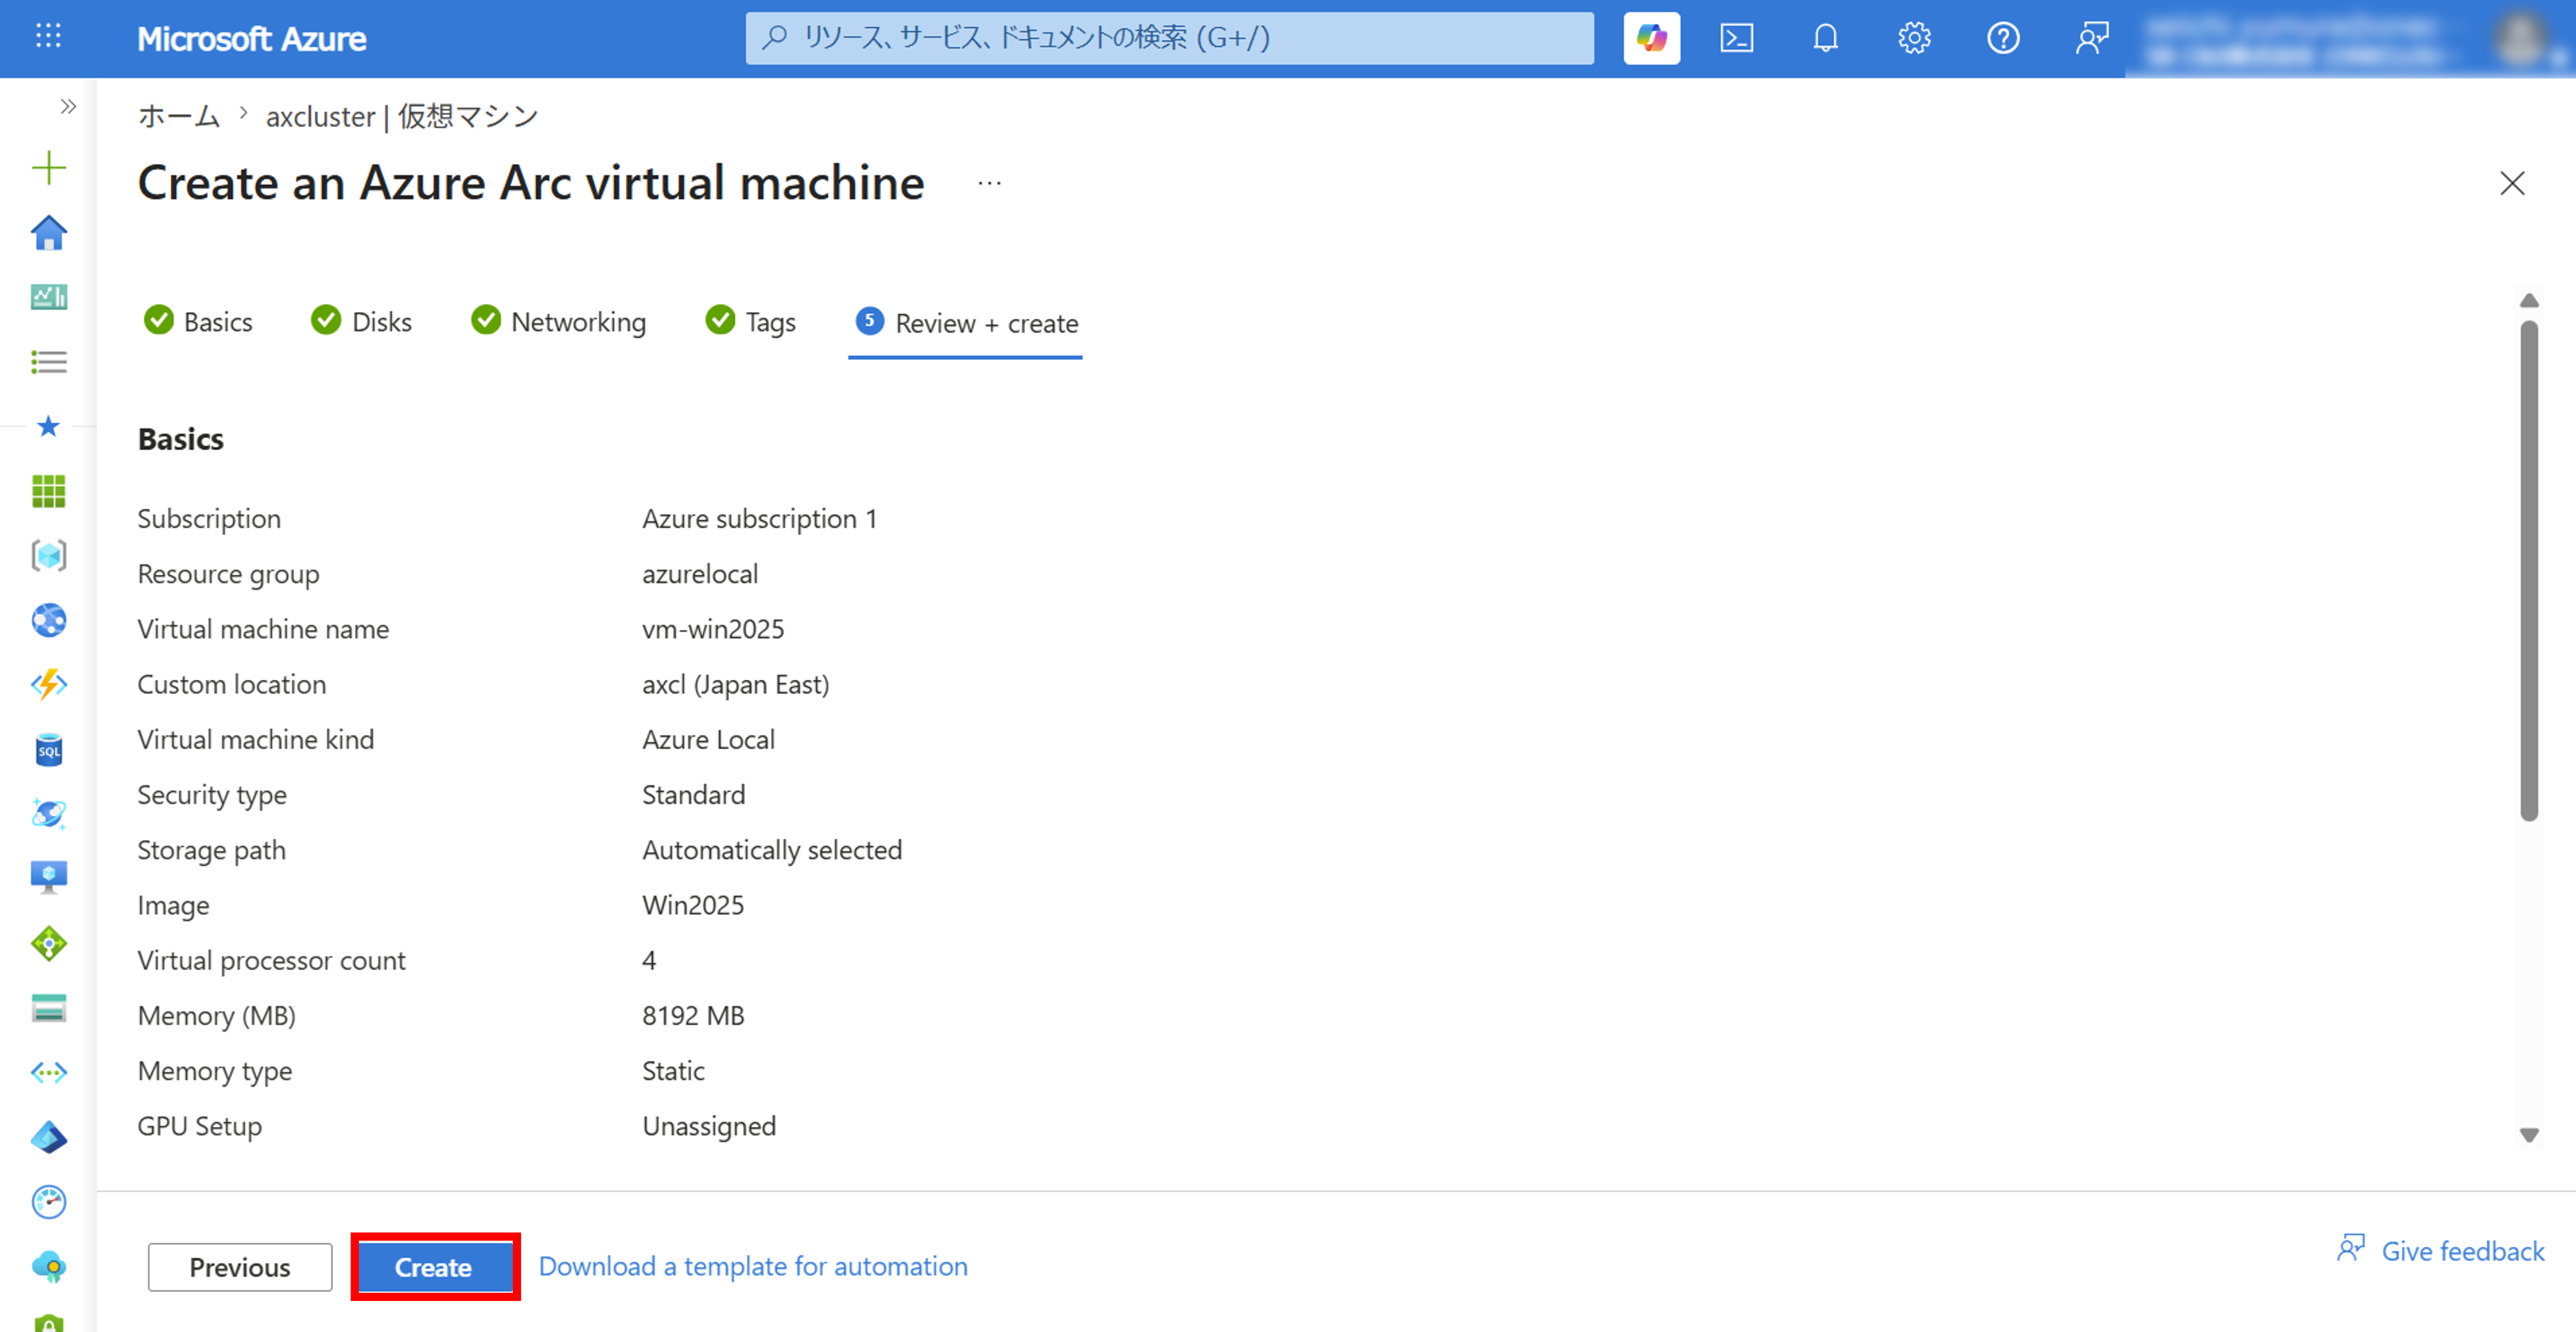Click the 'azurelocal' resource group value
The image size is (2576, 1332).
tap(700, 573)
